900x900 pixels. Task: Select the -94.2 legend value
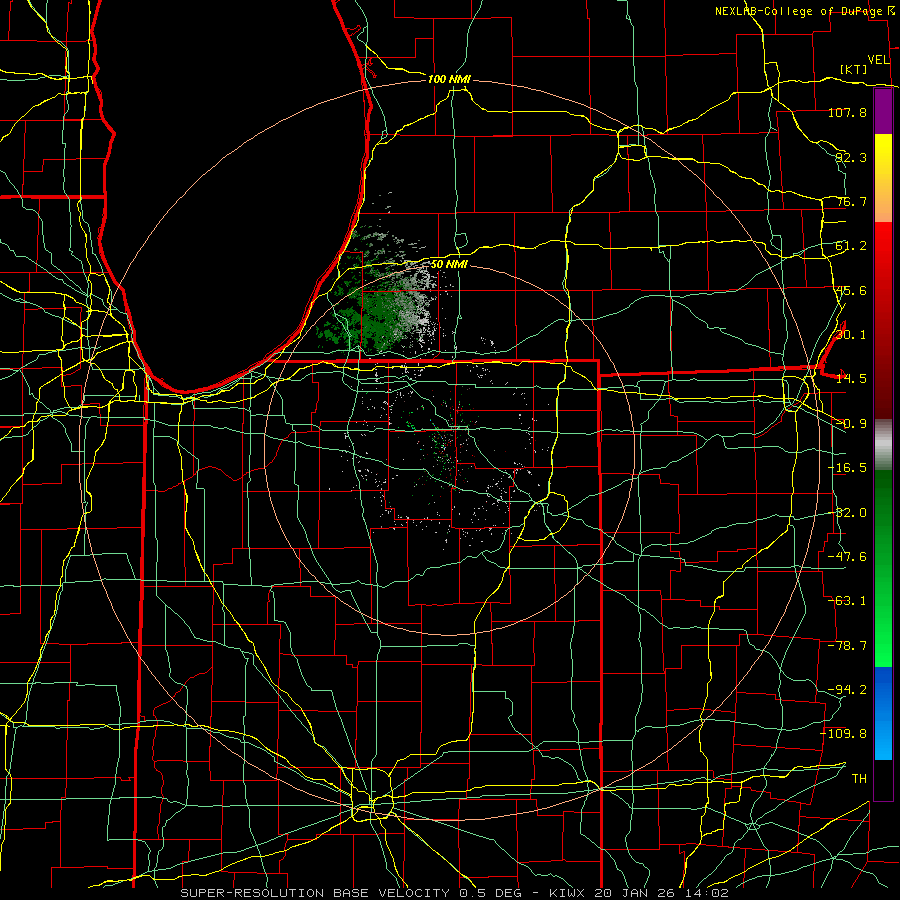tap(847, 689)
